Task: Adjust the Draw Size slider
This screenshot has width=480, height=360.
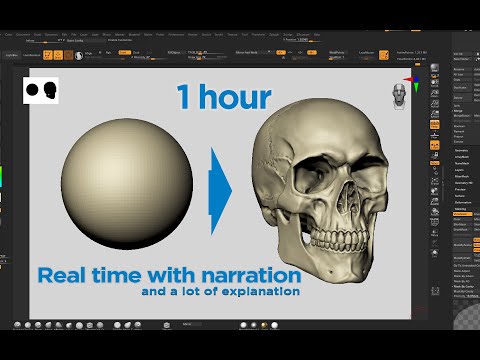Action: click(x=207, y=57)
